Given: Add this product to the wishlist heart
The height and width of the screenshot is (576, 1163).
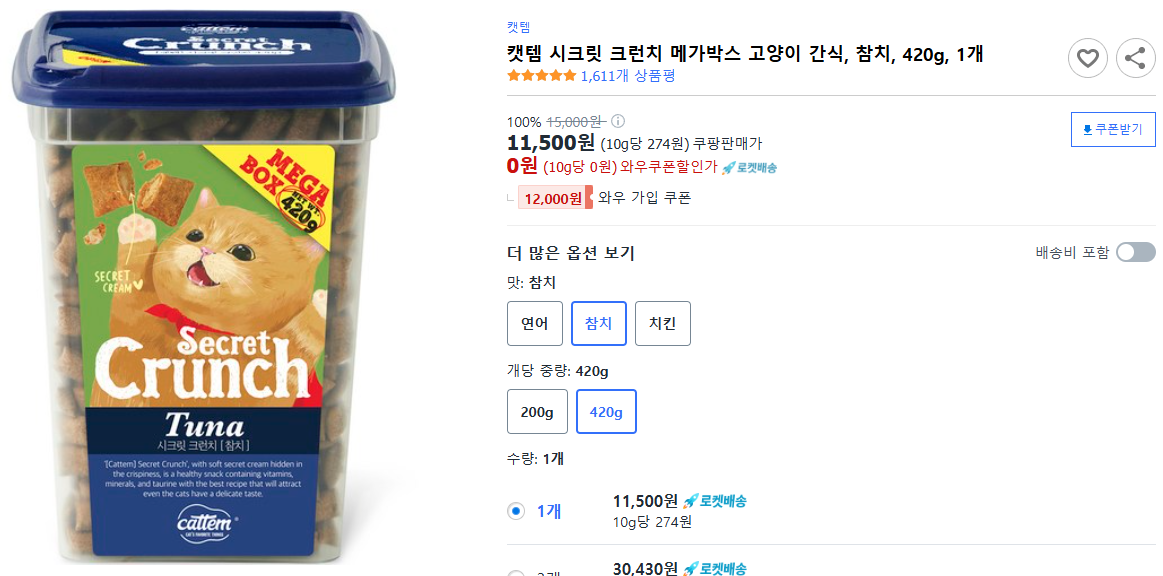Looking at the screenshot, I should tap(1088, 58).
